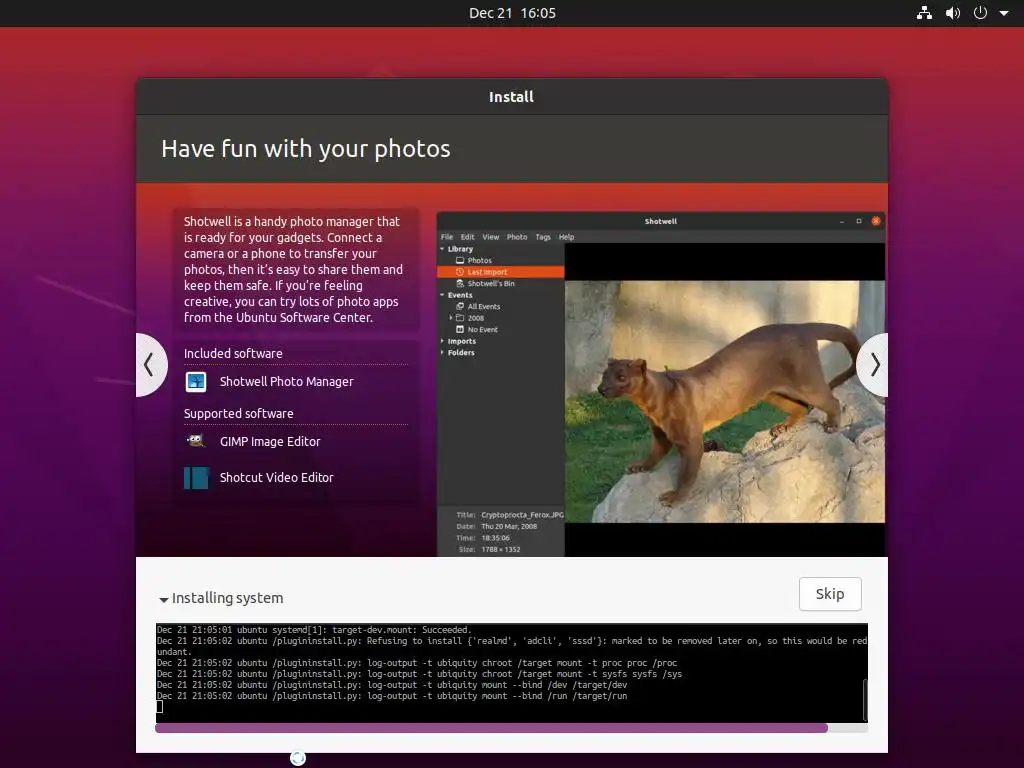Image resolution: width=1024 pixels, height=768 pixels.
Task: Open the View menu in Shotwell
Action: pos(490,237)
